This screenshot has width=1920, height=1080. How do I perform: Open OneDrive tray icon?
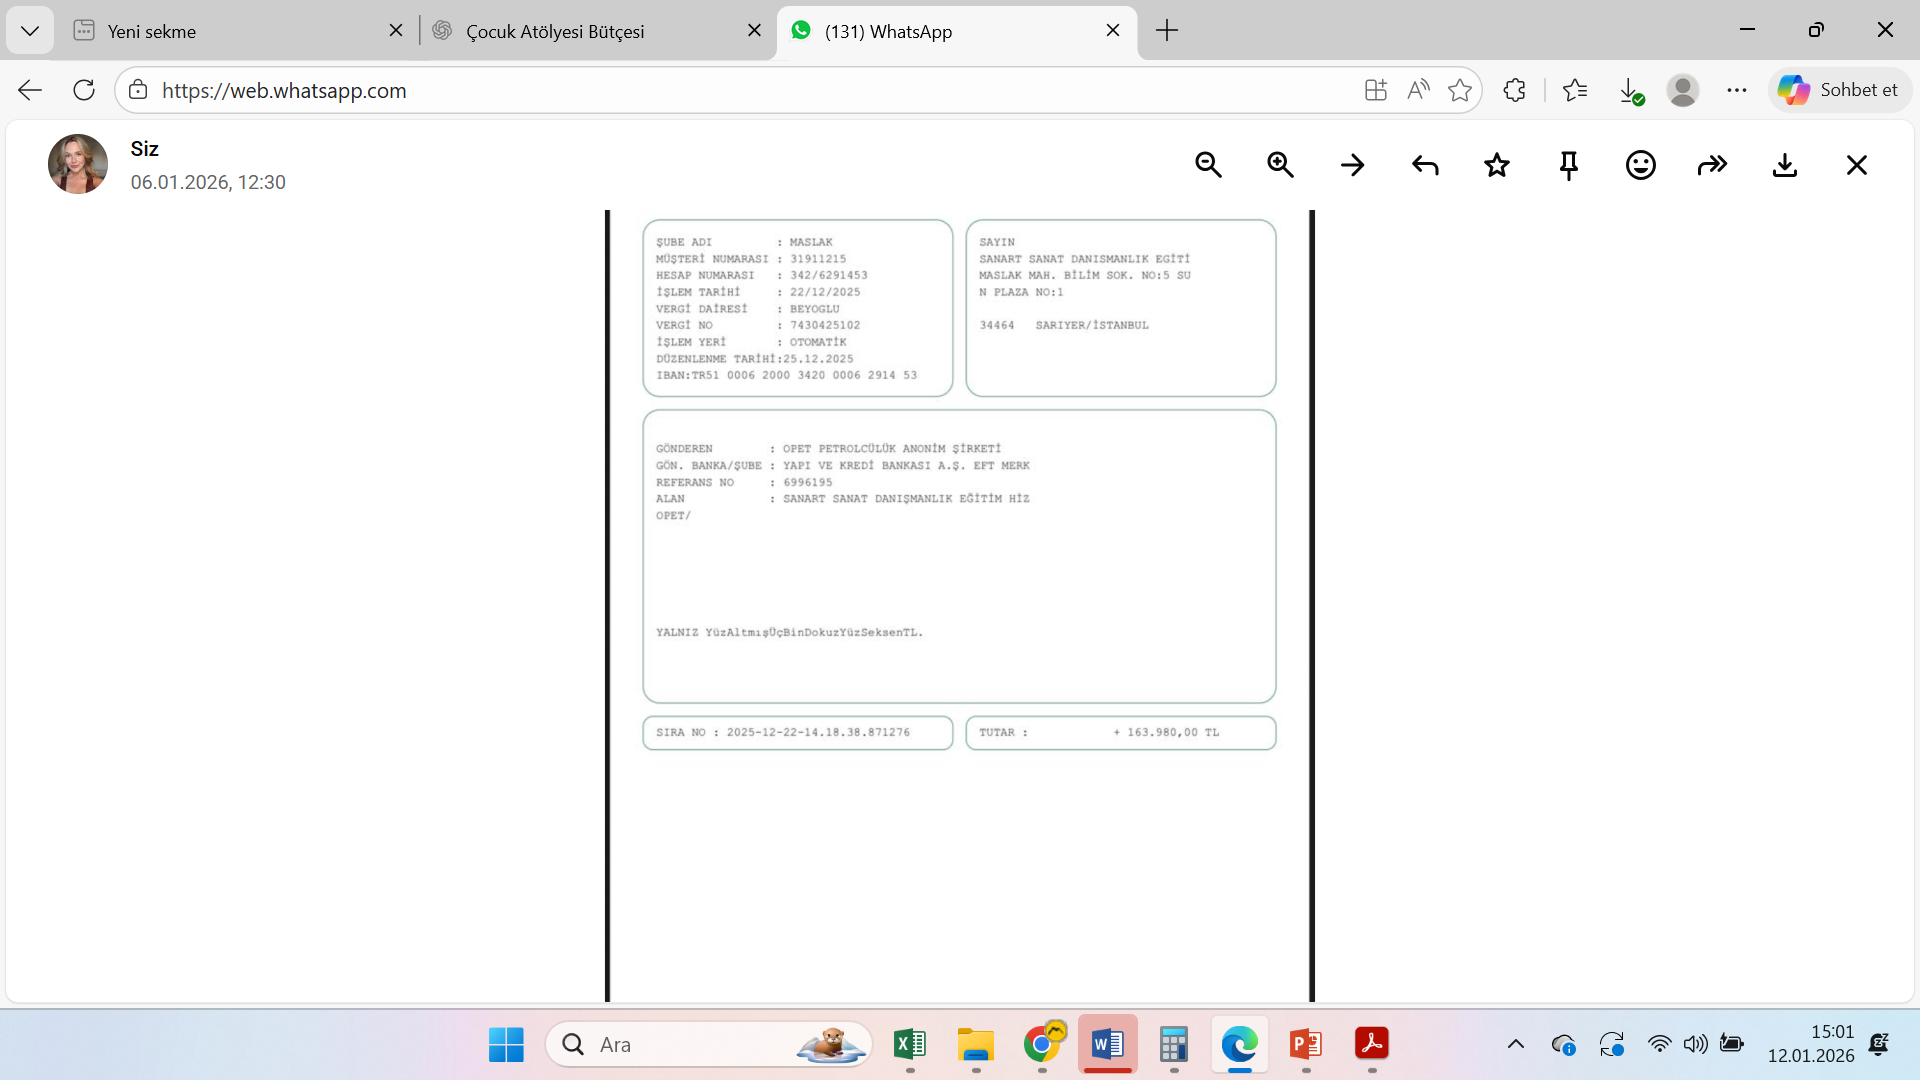1564,1045
